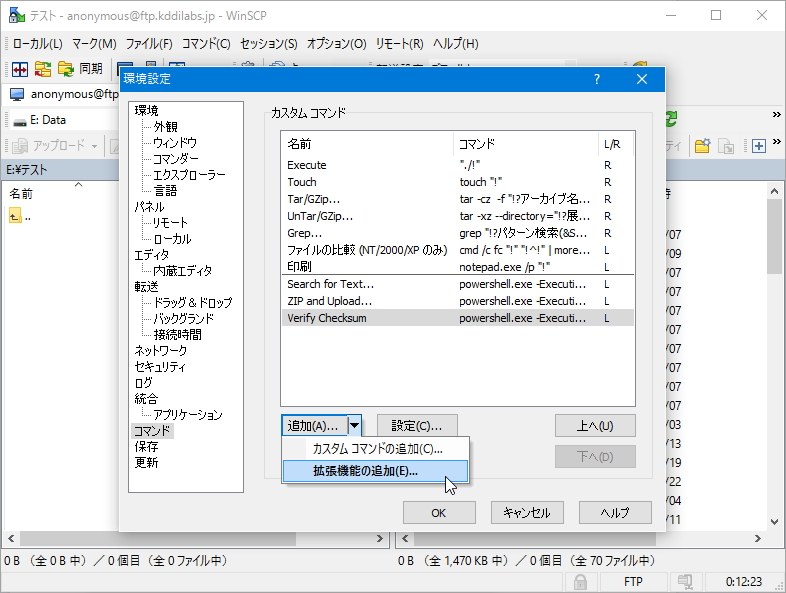The width and height of the screenshot is (786, 593).
Task: Open the マーク(M) menu
Action: click(94, 44)
